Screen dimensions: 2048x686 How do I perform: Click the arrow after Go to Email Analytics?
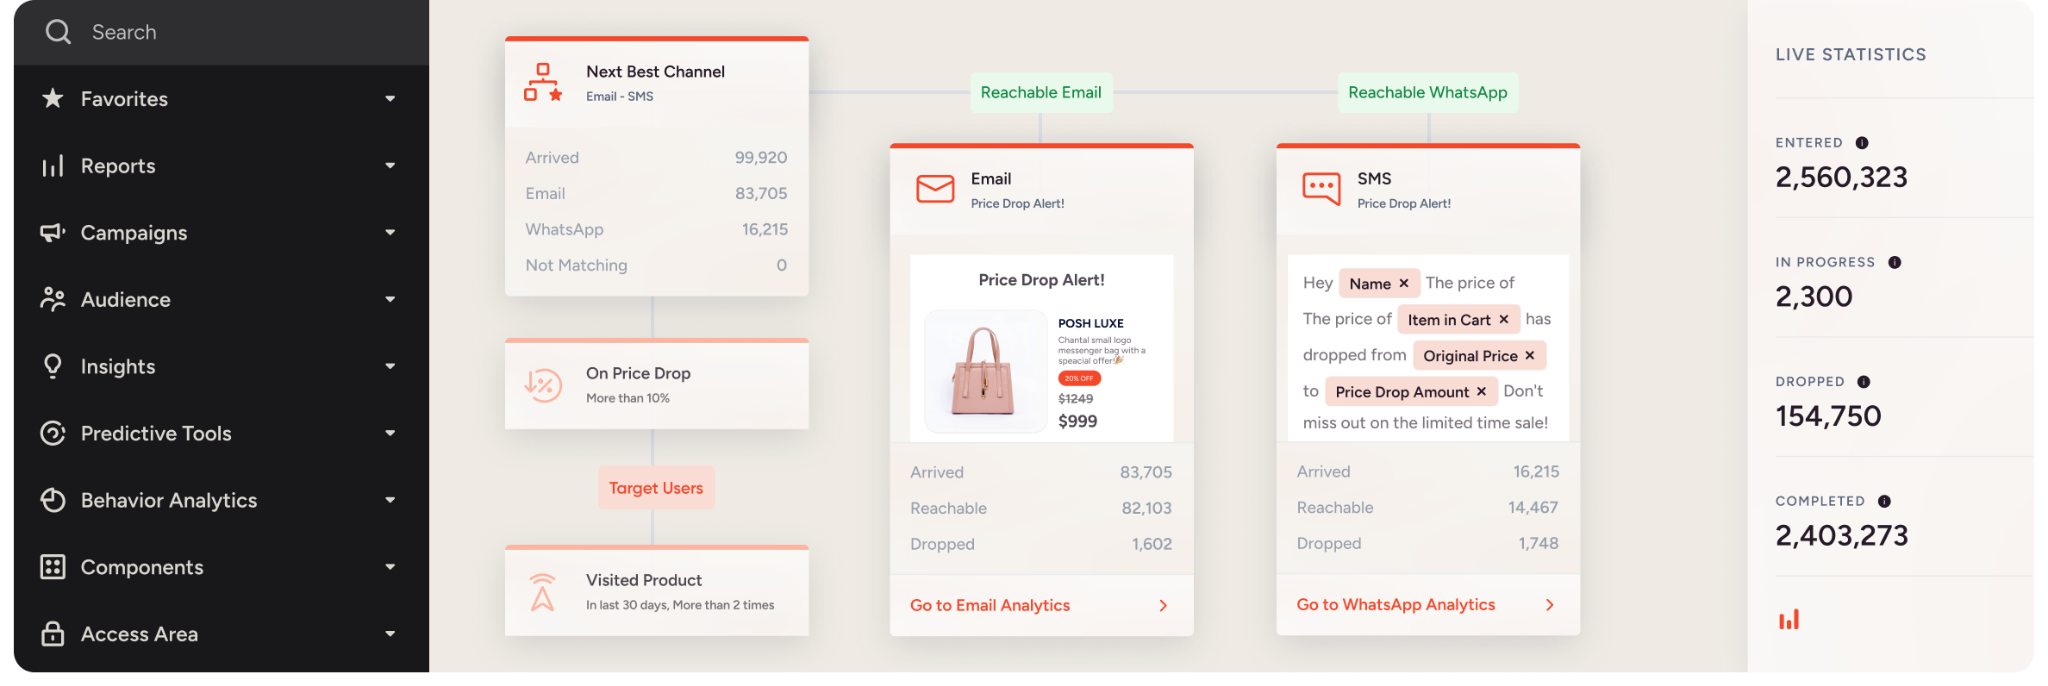tap(1163, 605)
